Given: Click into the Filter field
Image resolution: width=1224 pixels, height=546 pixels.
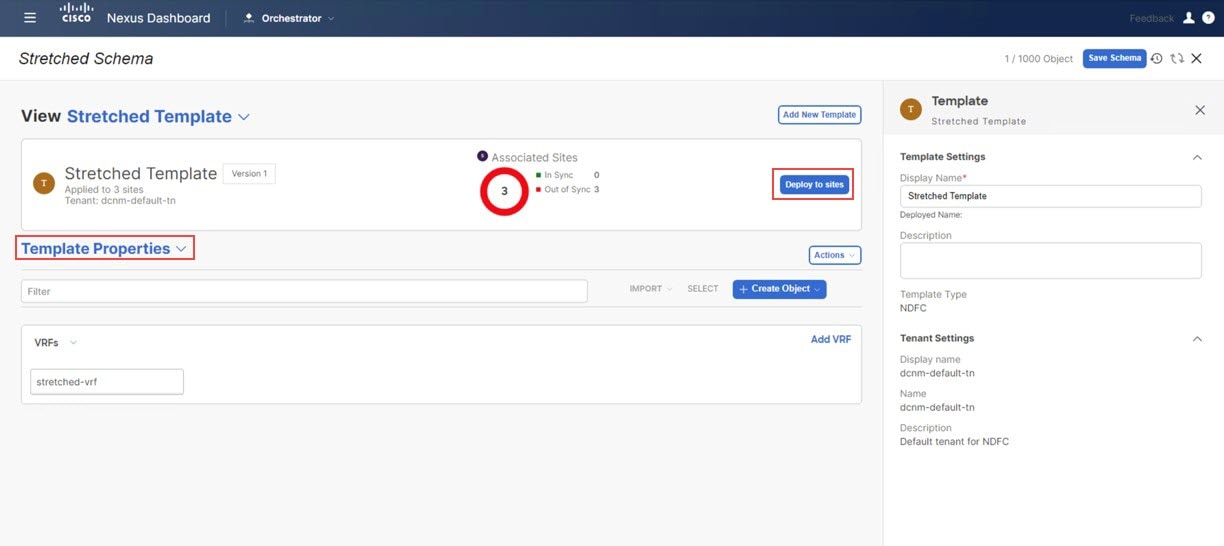Looking at the screenshot, I should [x=304, y=291].
